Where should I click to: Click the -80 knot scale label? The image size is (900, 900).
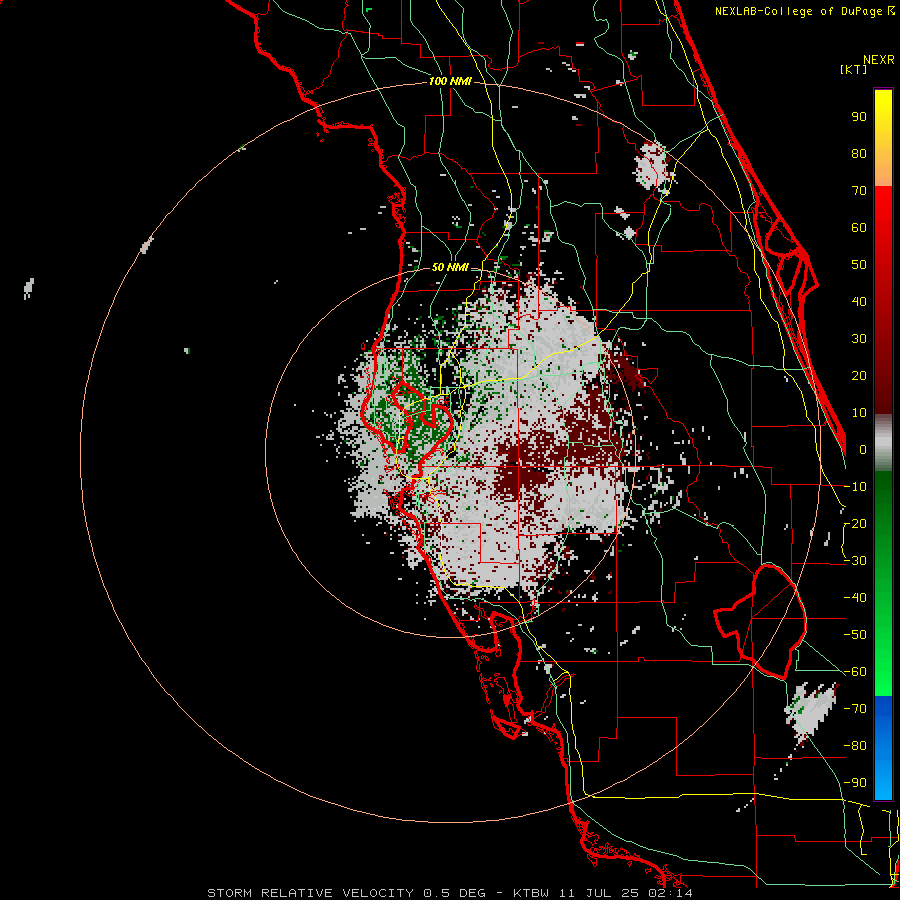pyautogui.click(x=855, y=746)
